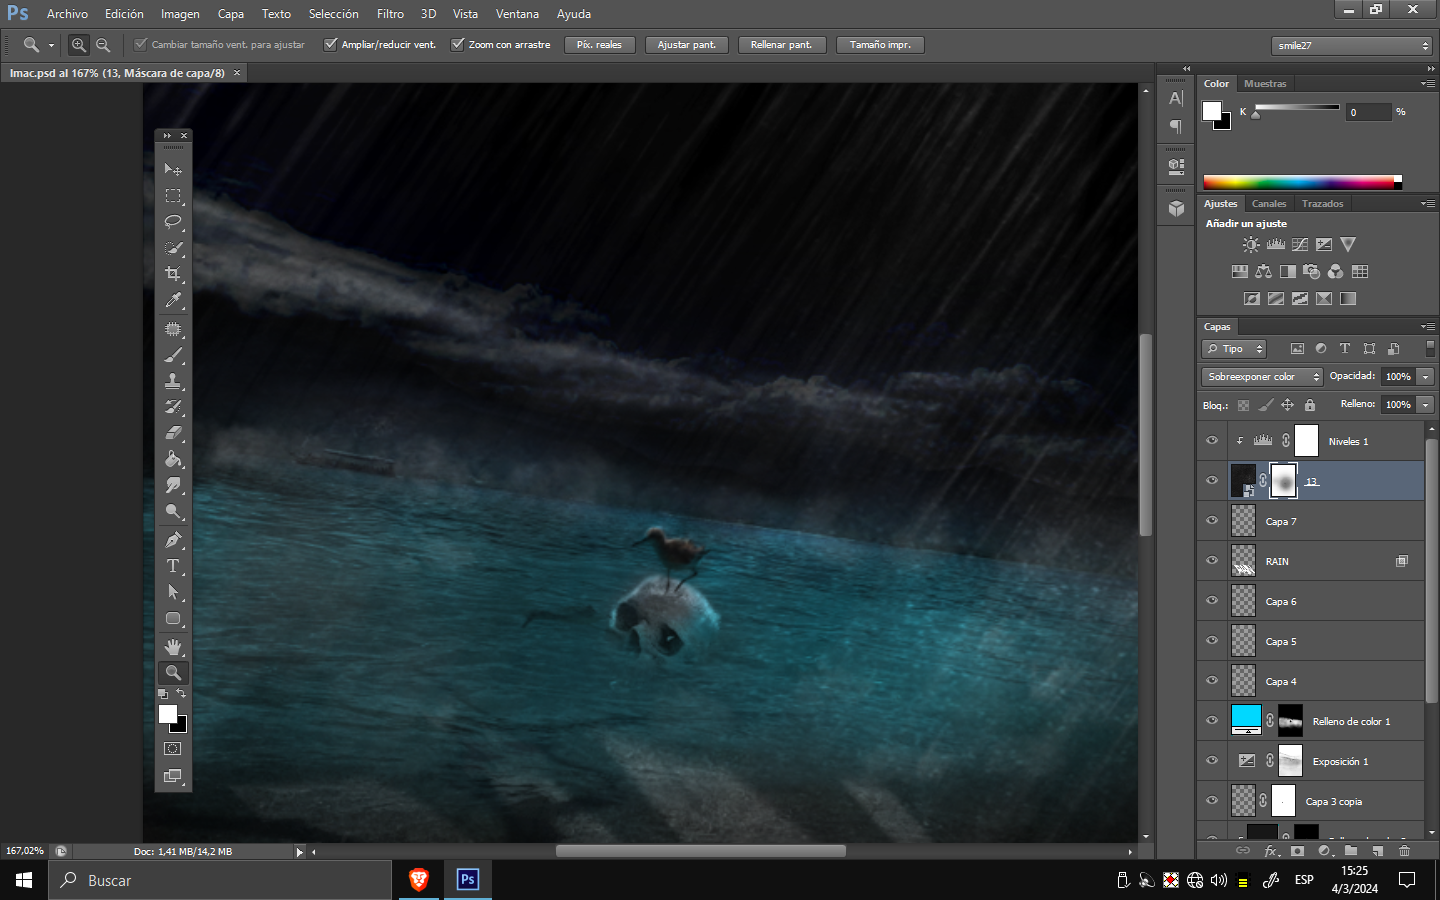The height and width of the screenshot is (900, 1440).
Task: Click the Zoom tool in toolbox
Action: point(173,673)
